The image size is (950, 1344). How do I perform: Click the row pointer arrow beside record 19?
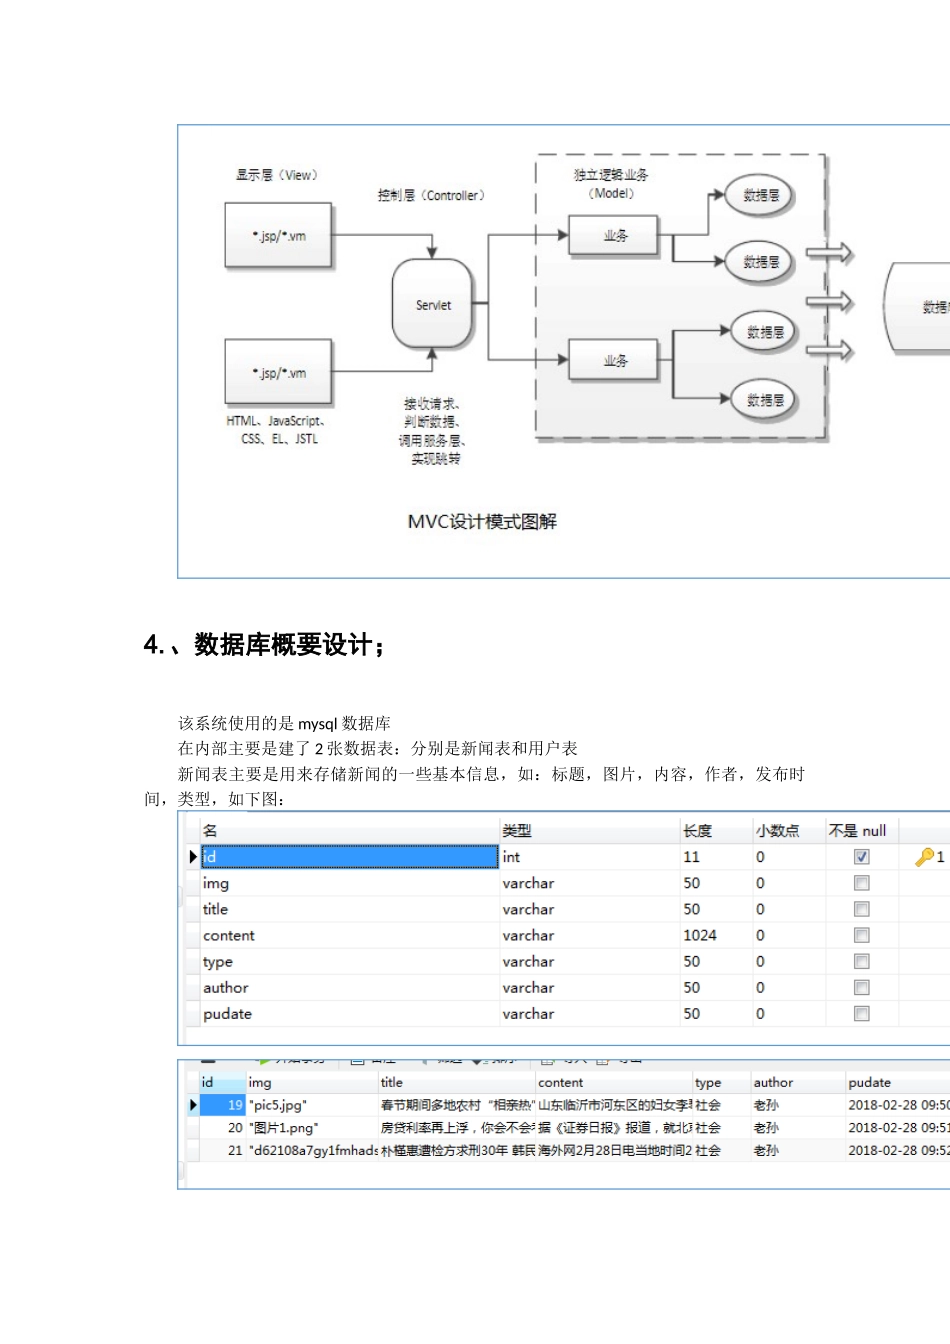coord(193,1105)
